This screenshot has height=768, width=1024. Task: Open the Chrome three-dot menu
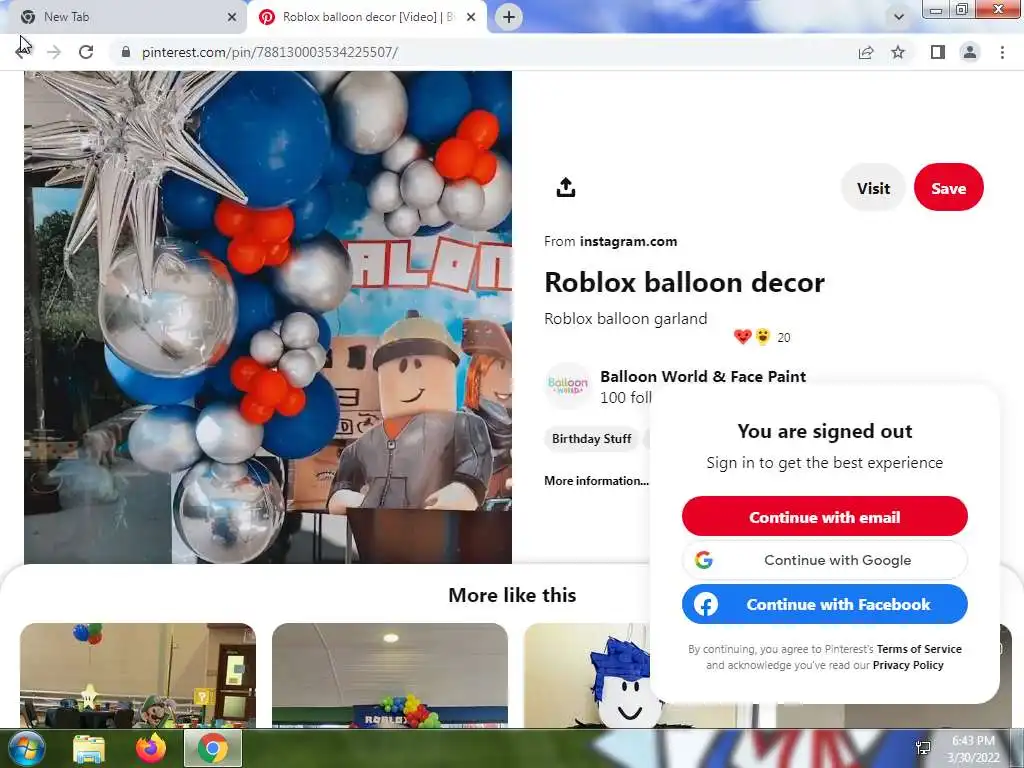[1002, 52]
